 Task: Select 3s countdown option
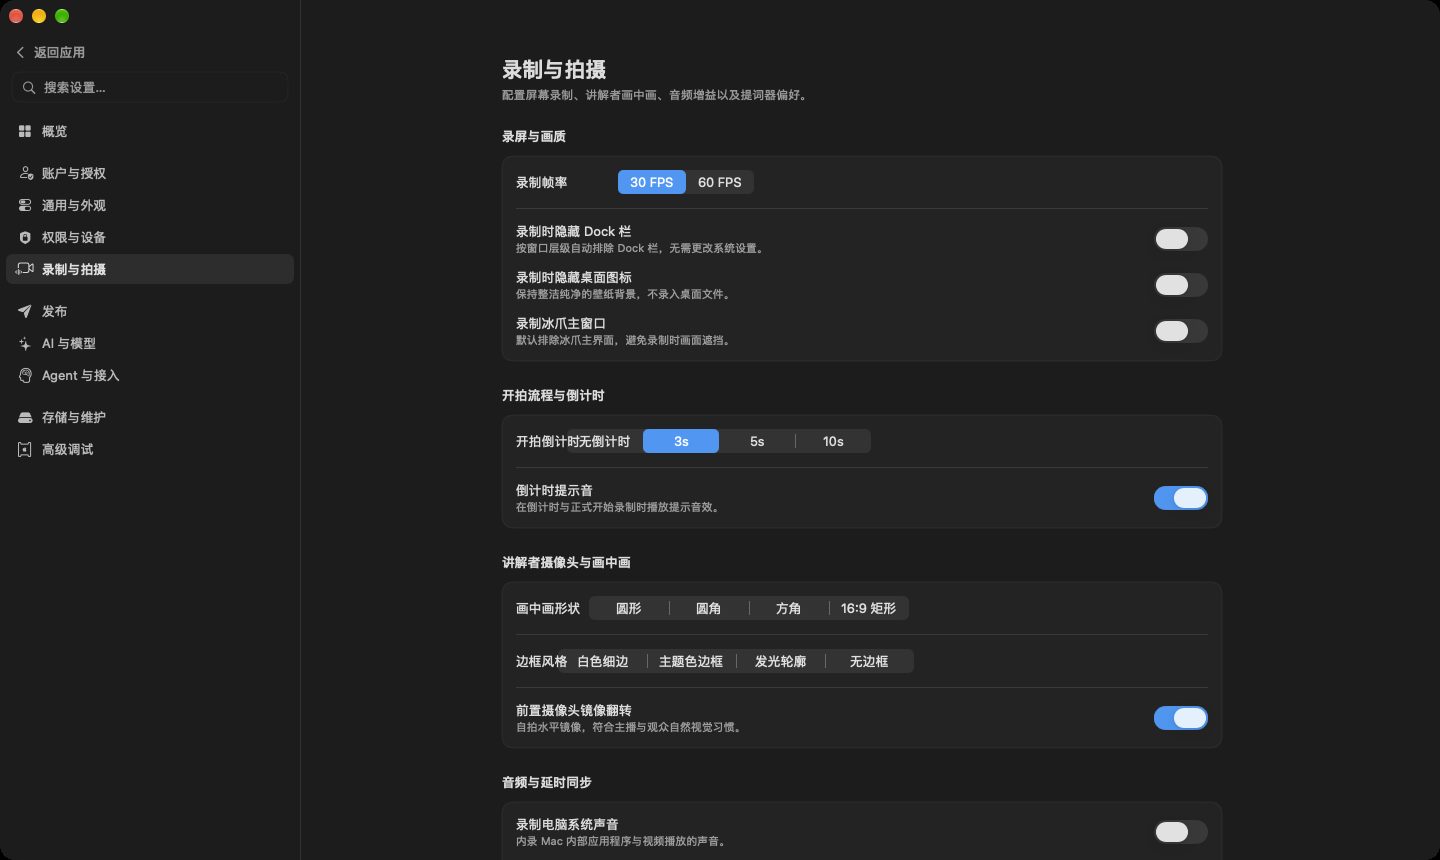point(681,441)
